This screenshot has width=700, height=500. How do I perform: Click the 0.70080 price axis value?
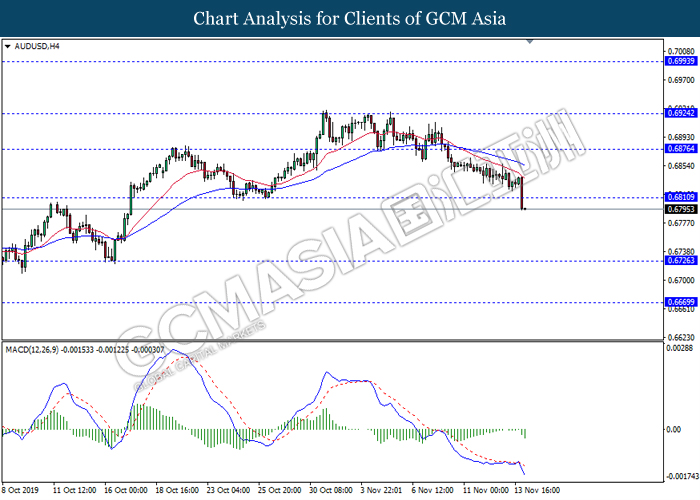681,52
